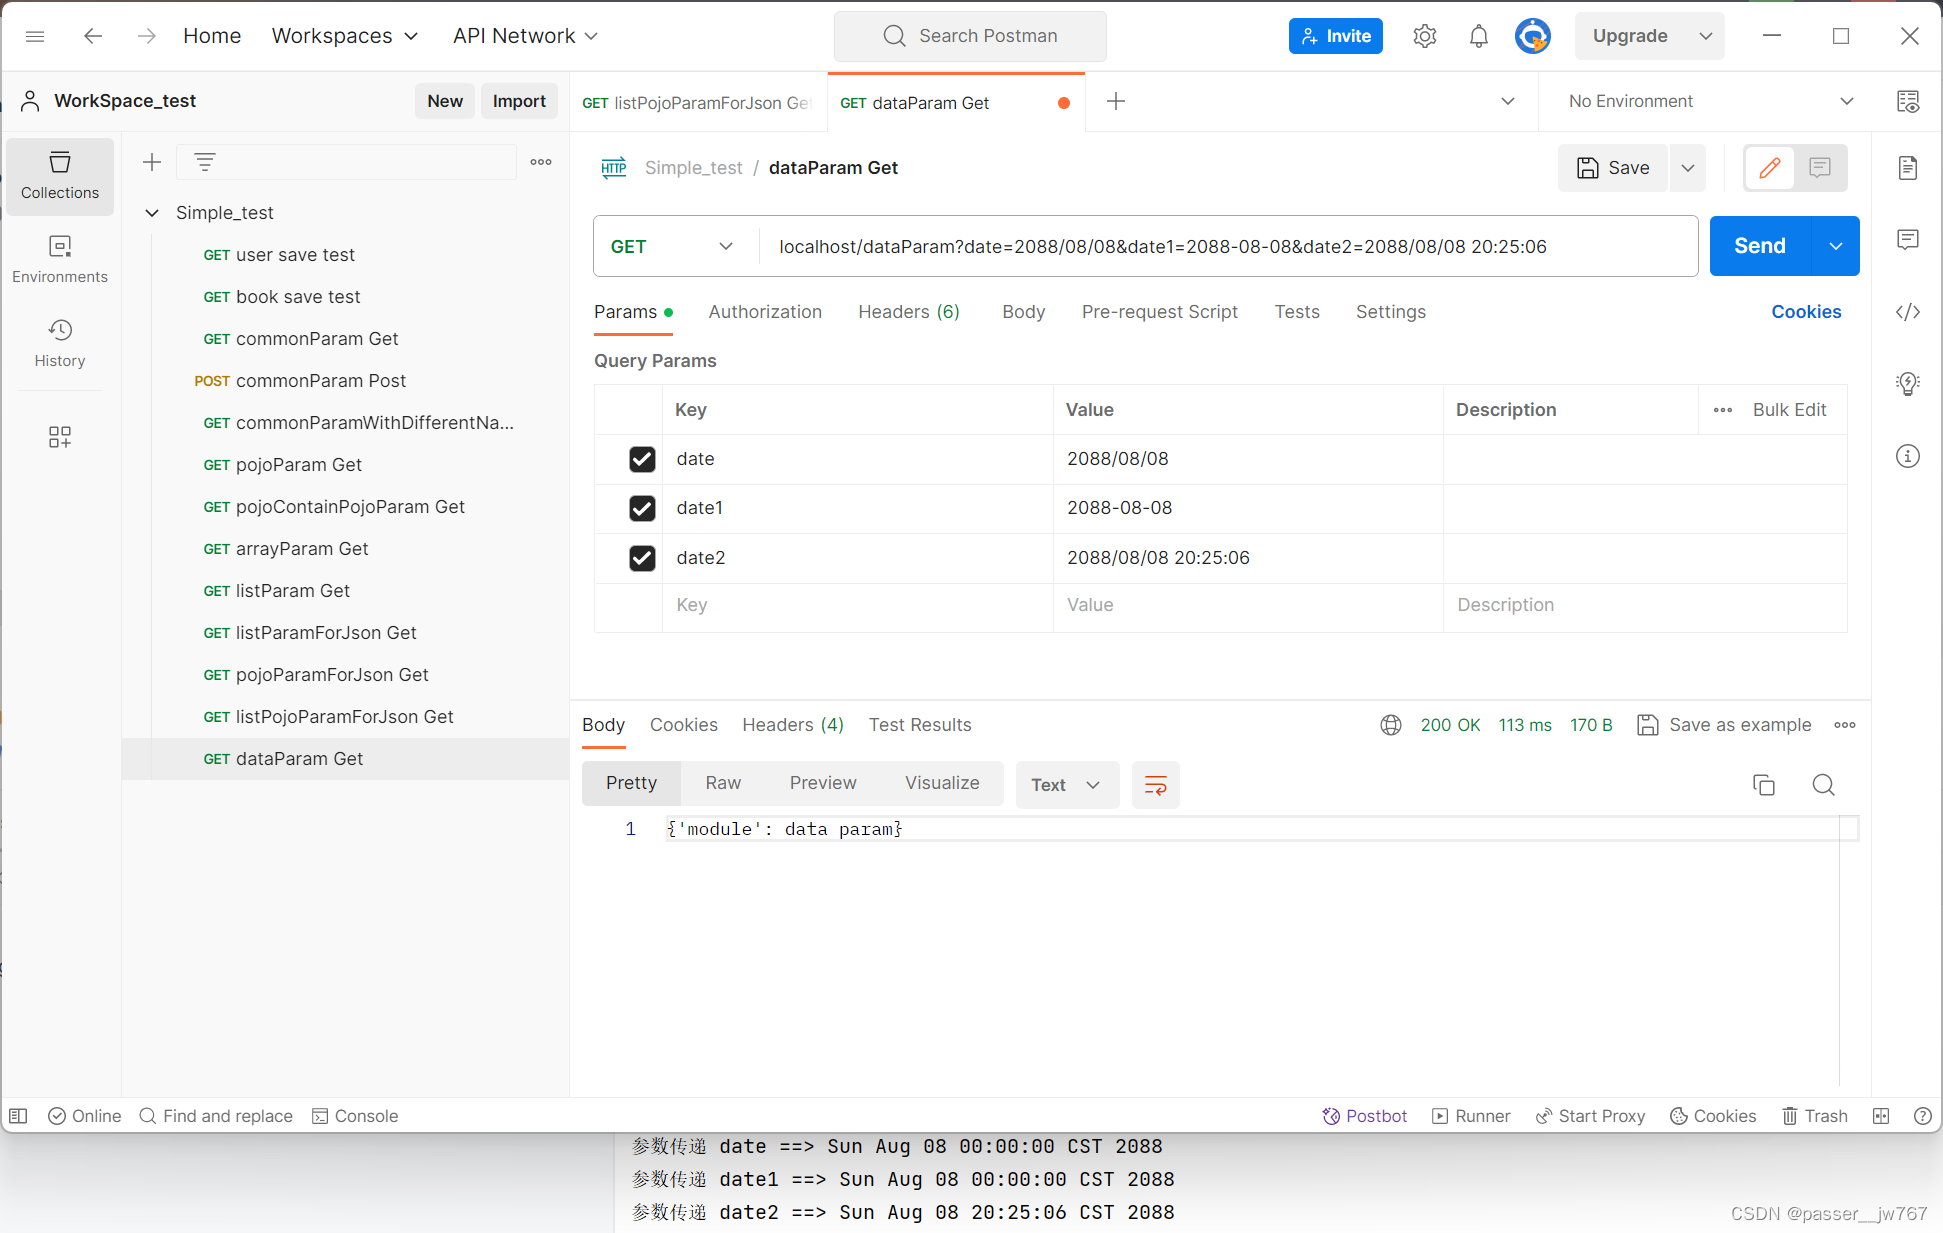Switch to the Tests tab
Viewport: 1943px width, 1233px height.
pos(1297,310)
